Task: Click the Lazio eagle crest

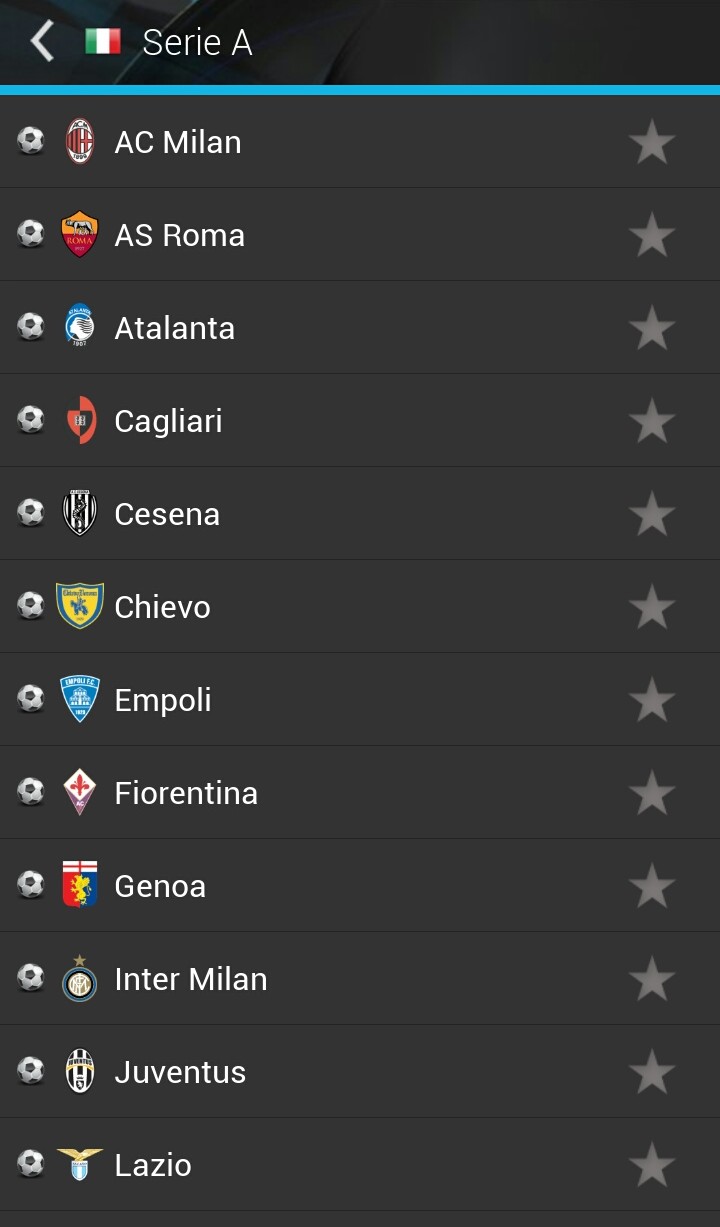Action: [x=80, y=1164]
